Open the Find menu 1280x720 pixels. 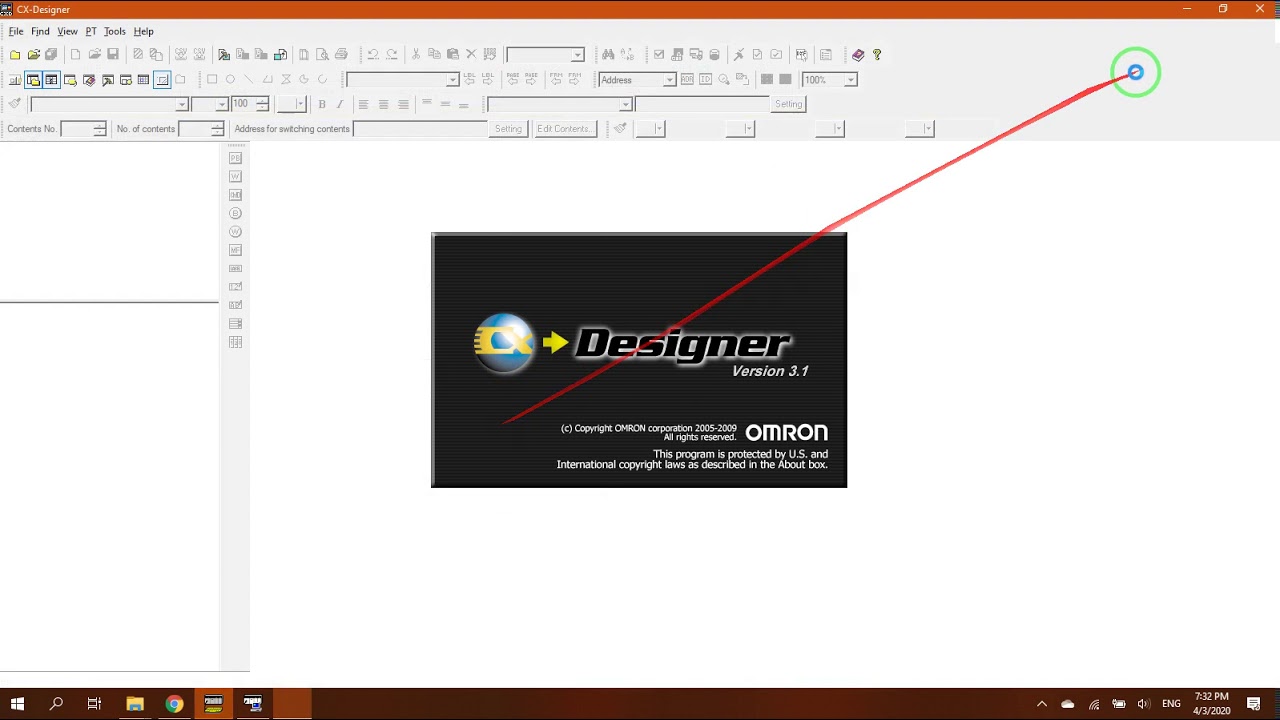point(40,31)
